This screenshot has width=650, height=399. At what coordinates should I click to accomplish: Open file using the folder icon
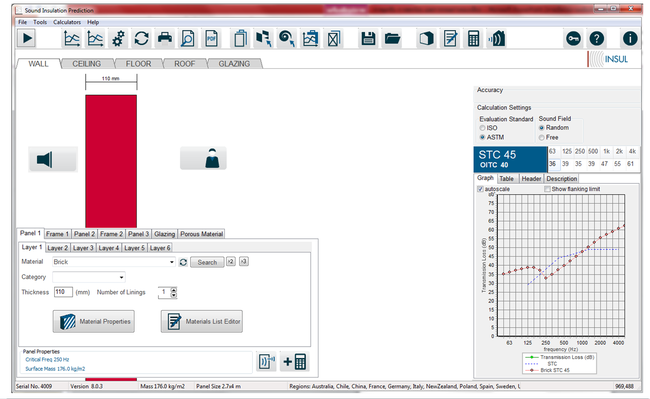(392, 39)
